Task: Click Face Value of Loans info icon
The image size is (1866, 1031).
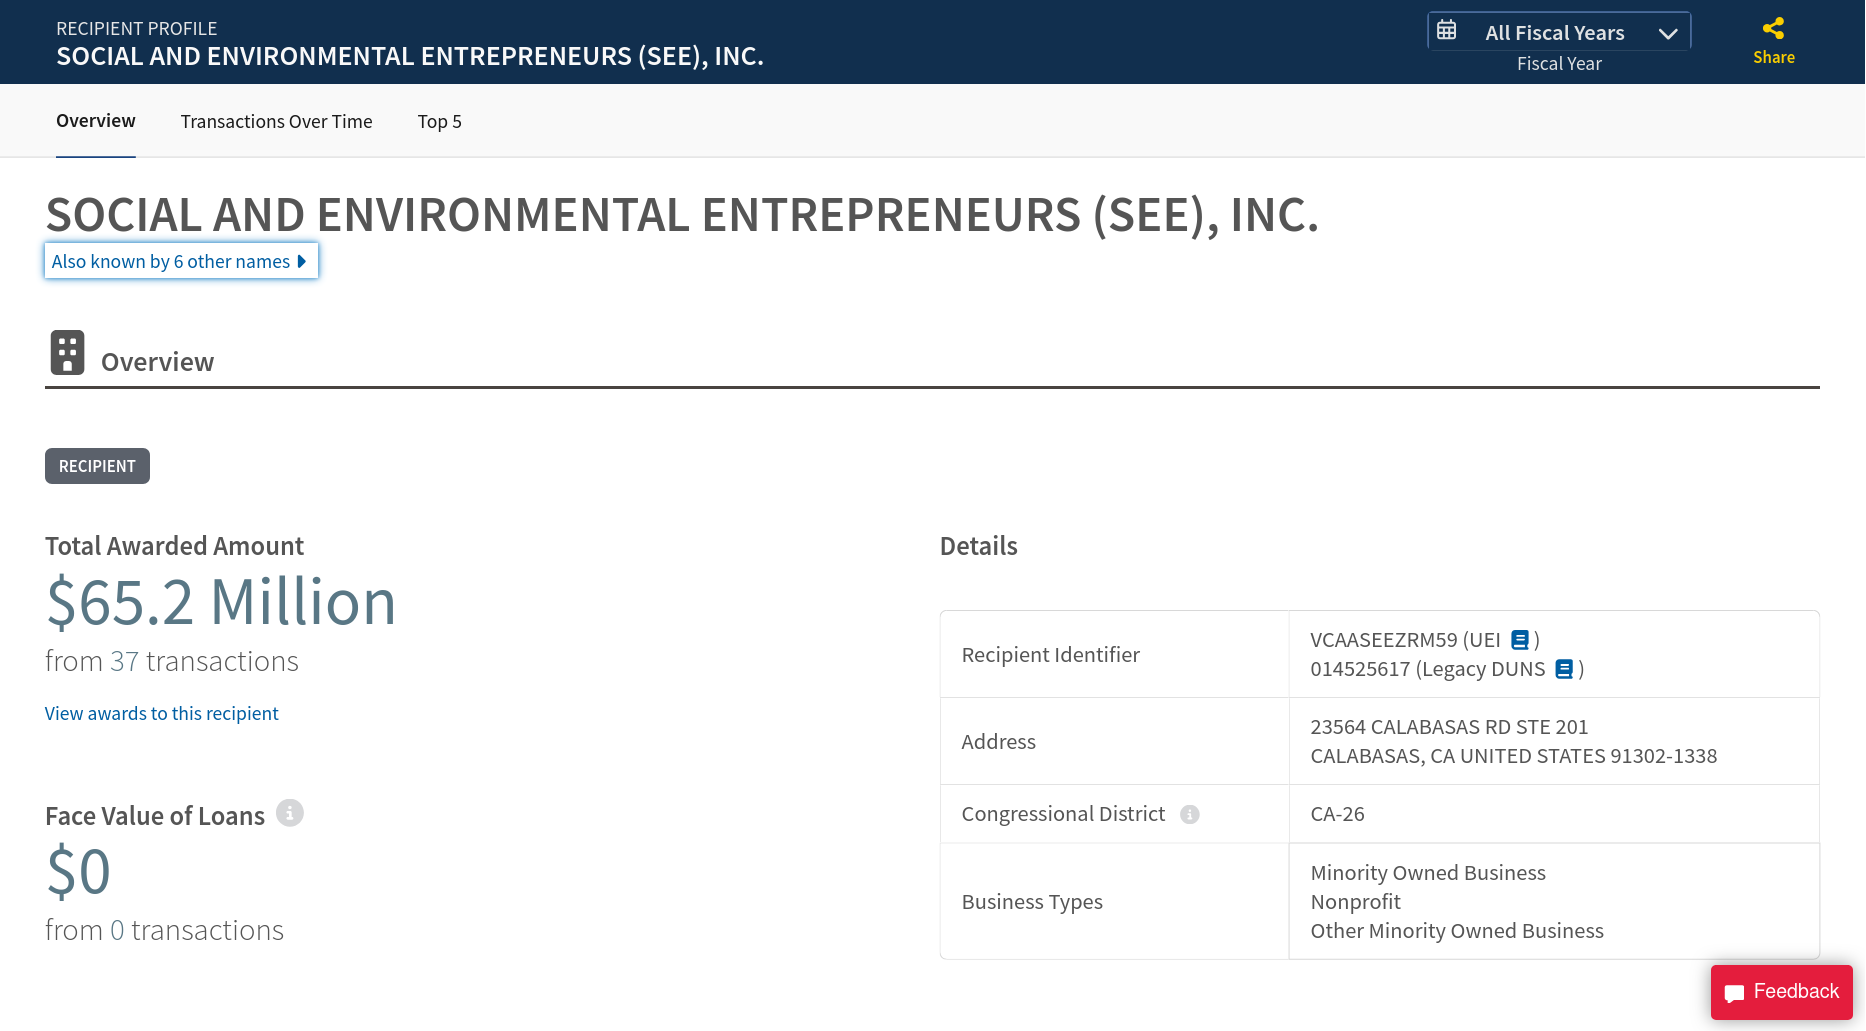Action: tap(289, 814)
